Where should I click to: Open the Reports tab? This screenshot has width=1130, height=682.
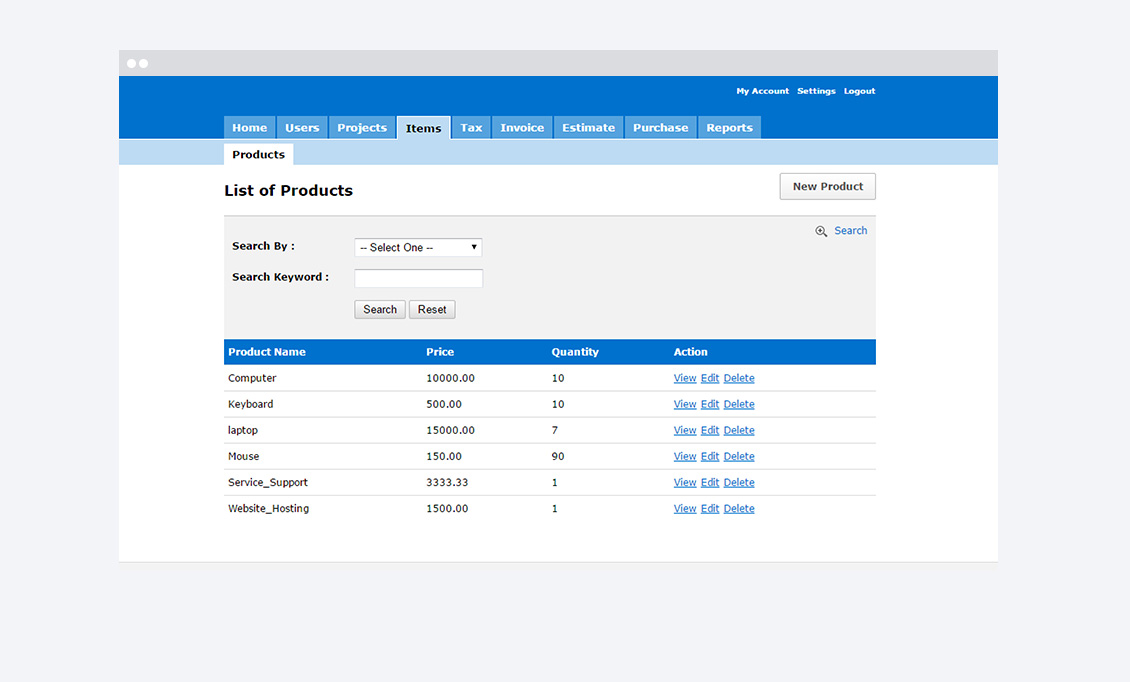pos(729,128)
